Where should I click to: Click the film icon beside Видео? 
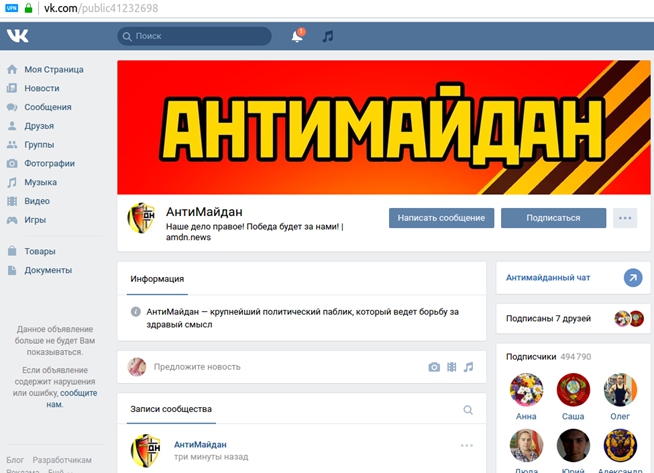point(12,201)
